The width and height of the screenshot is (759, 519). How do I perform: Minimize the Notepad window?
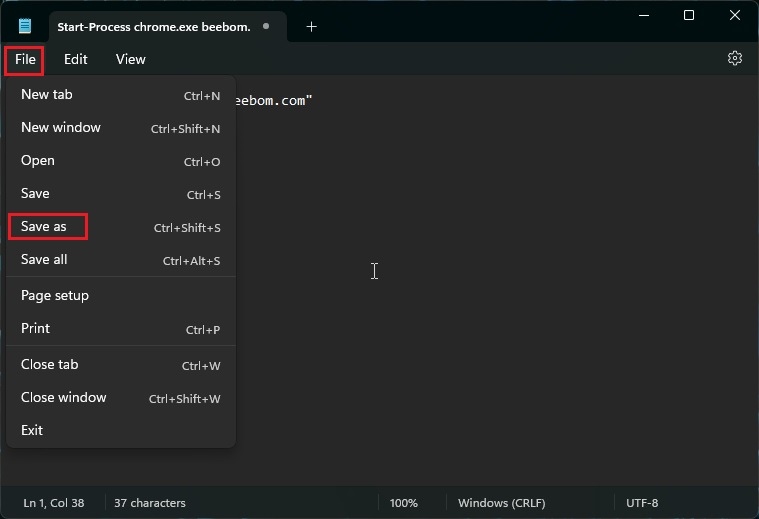(x=644, y=15)
